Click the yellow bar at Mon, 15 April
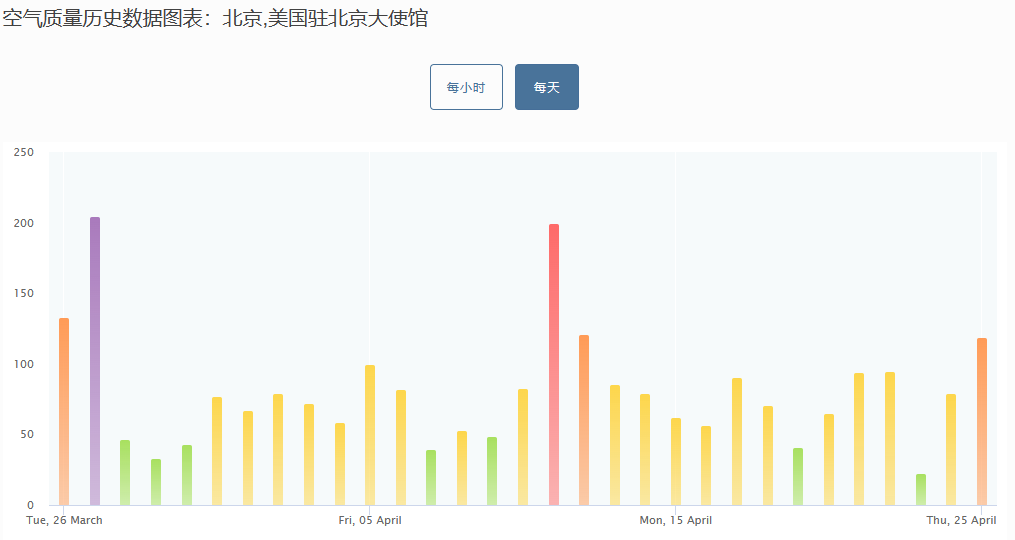This screenshot has width=1015, height=540. tap(676, 462)
